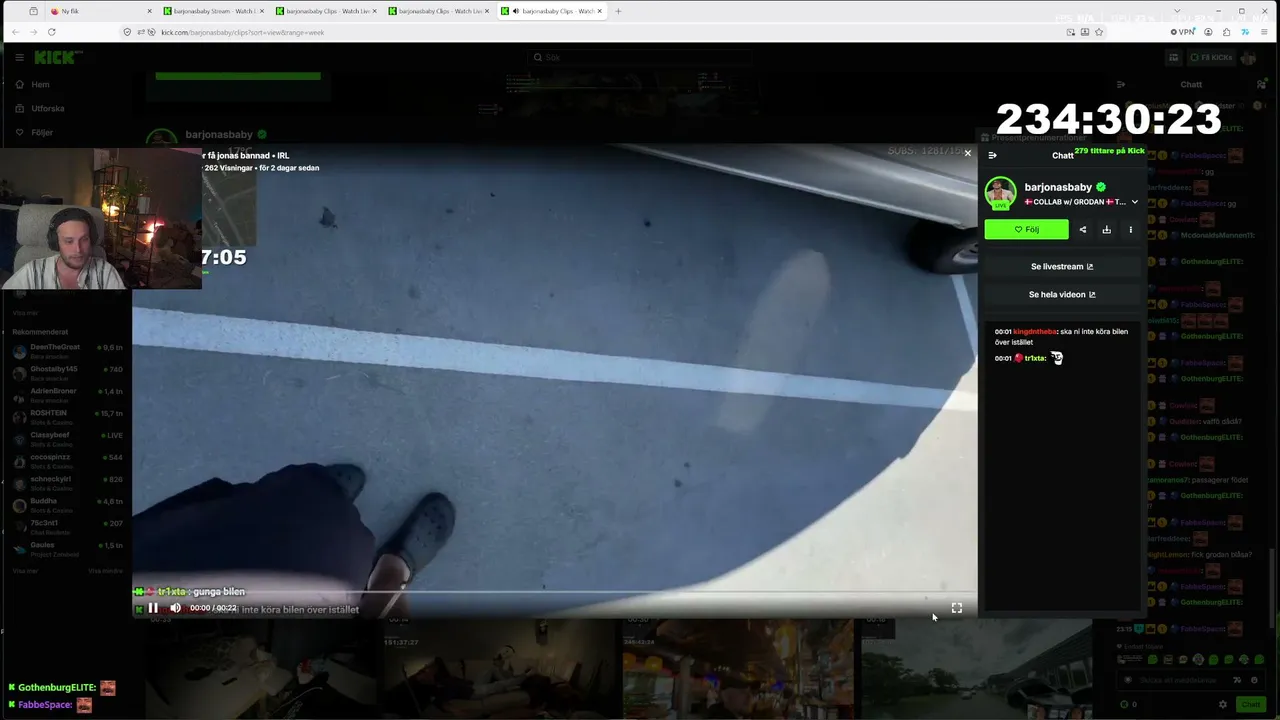
Task: Switch to the active barjonasbaby Clips tab
Action: (551, 11)
